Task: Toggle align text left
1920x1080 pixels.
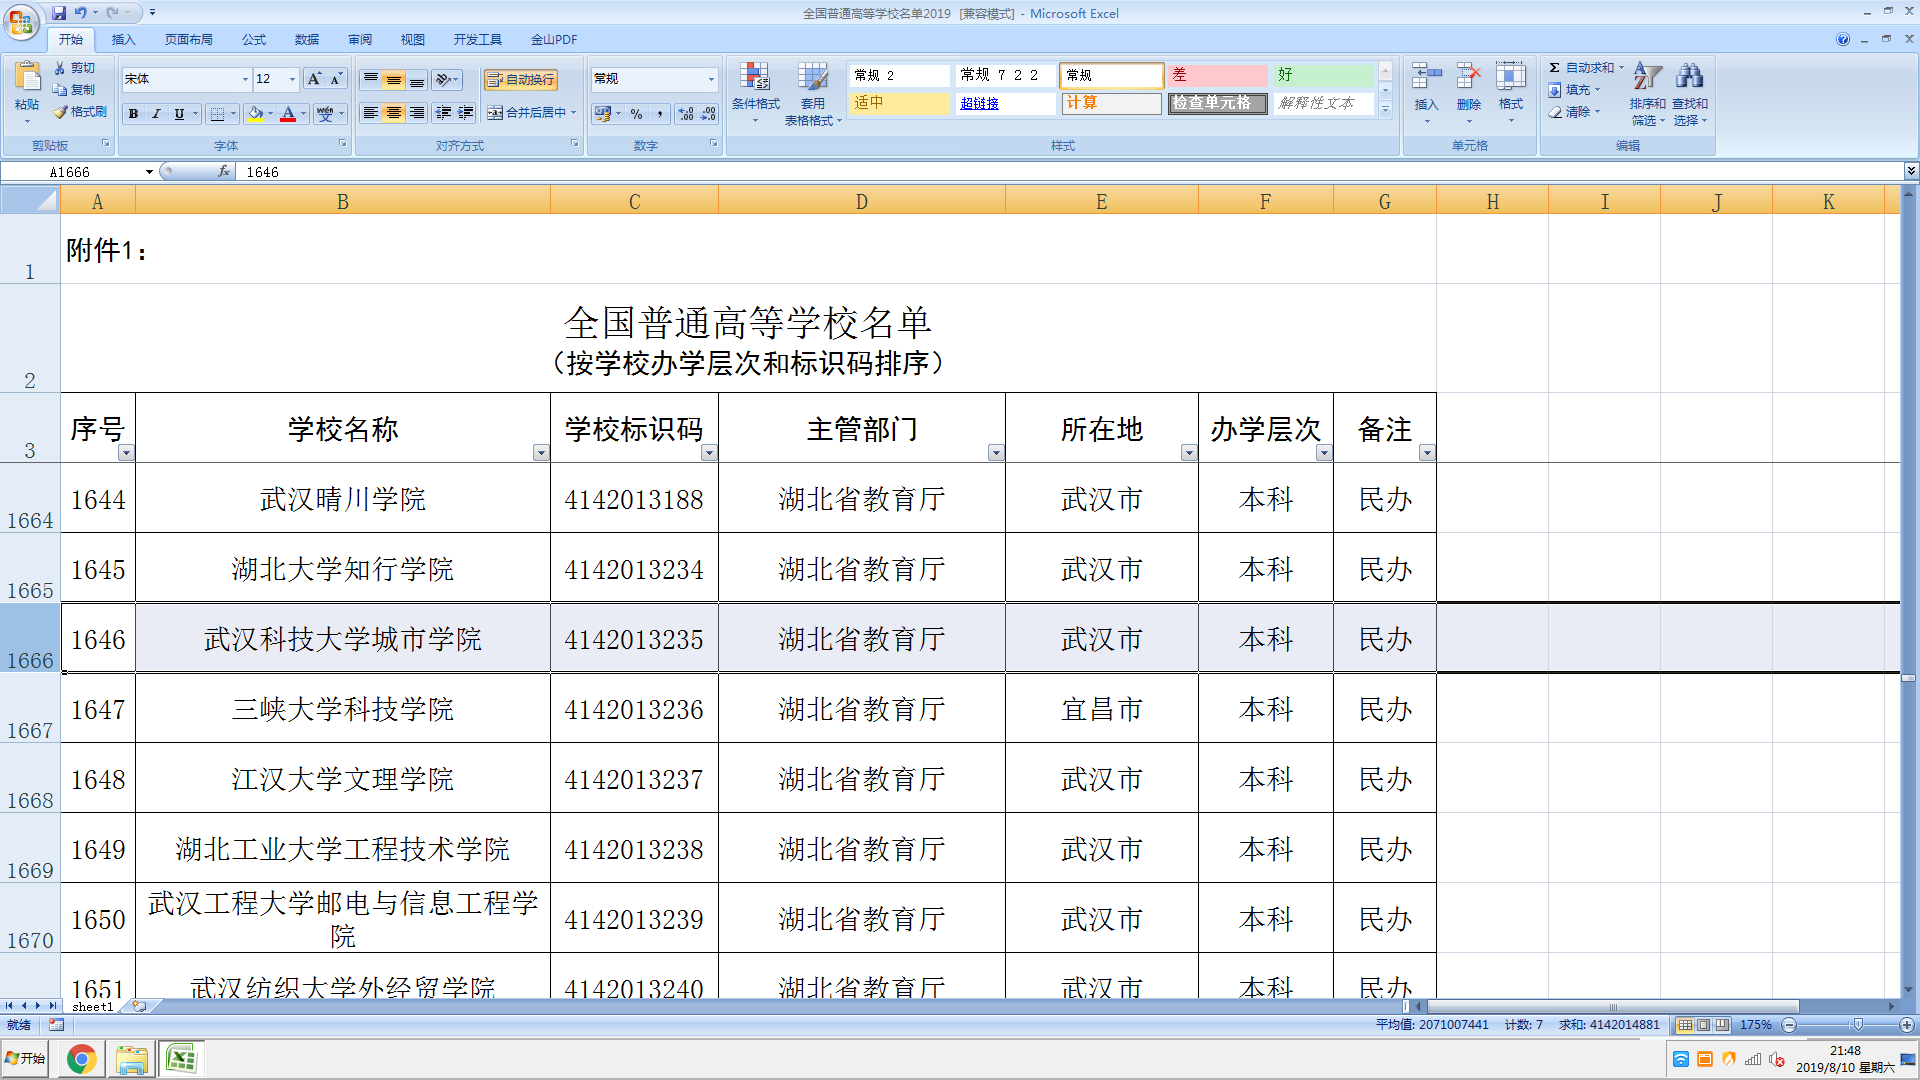Action: click(x=371, y=113)
